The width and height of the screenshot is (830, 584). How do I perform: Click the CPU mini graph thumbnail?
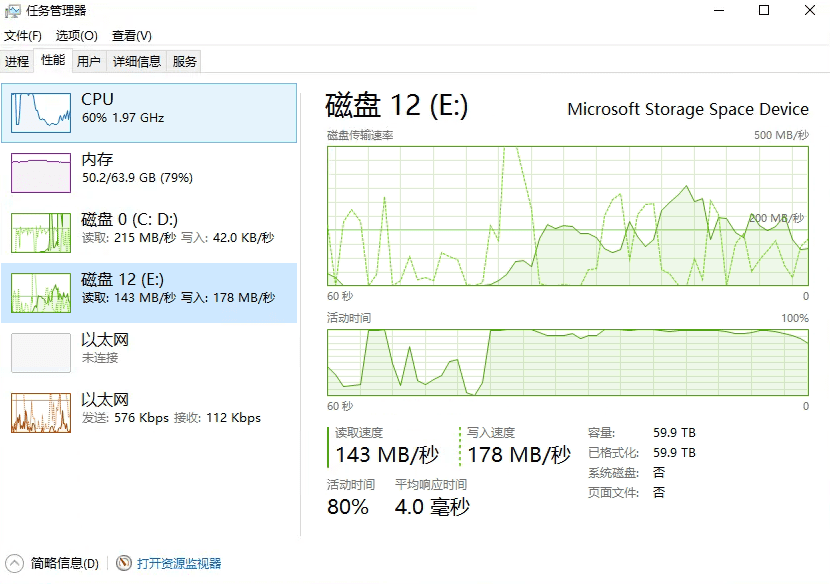(x=41, y=113)
